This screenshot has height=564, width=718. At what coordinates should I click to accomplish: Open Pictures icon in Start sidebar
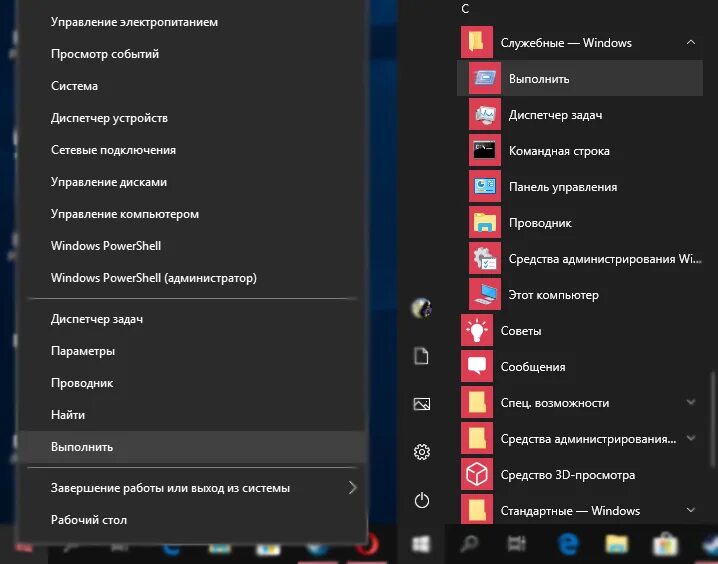(421, 404)
